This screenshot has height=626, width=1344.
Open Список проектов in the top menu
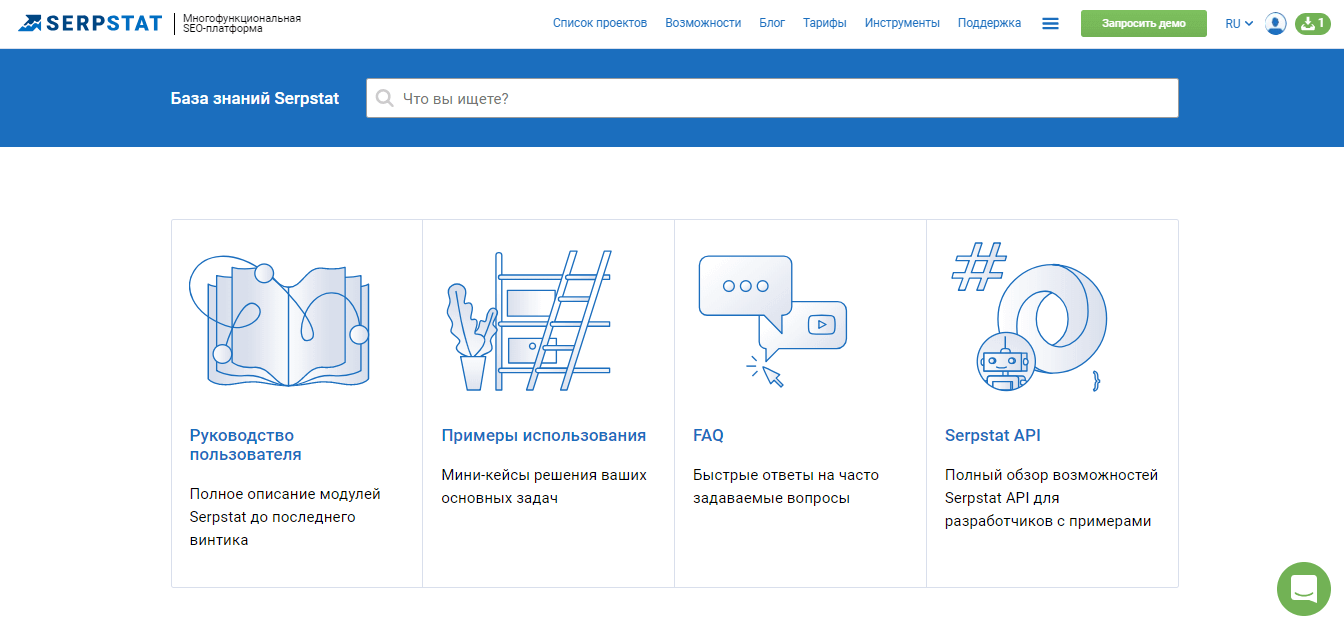(600, 23)
